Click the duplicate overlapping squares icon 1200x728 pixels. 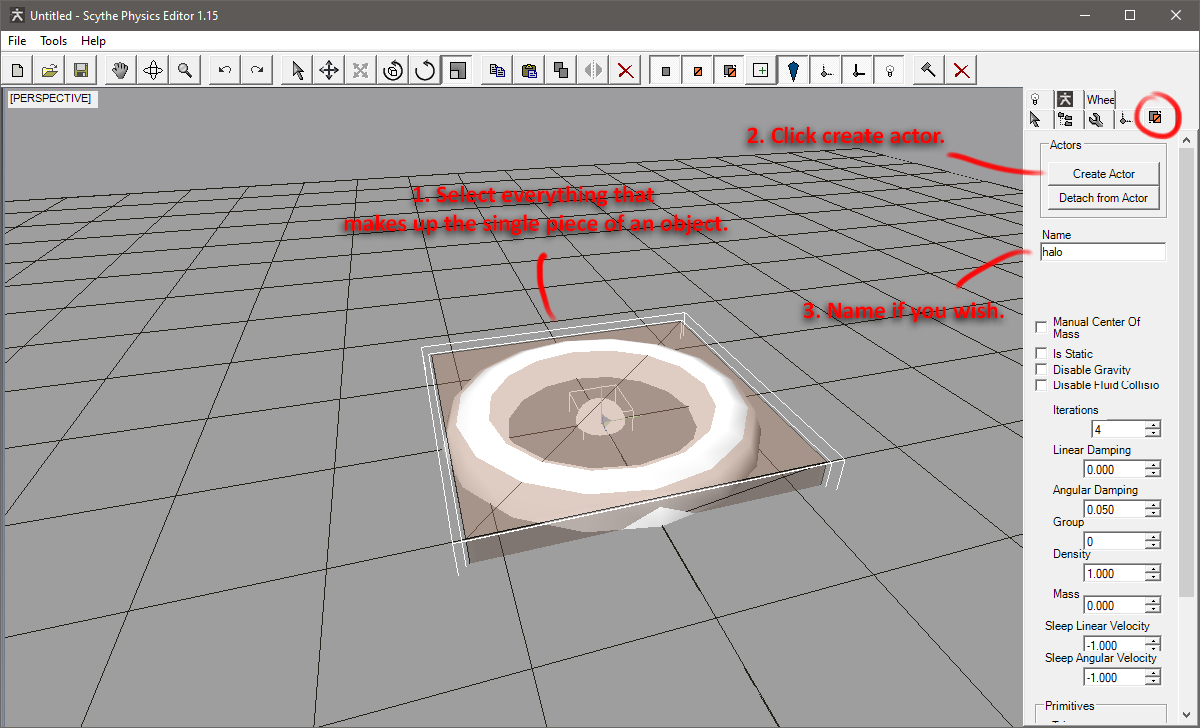pyautogui.click(x=561, y=70)
